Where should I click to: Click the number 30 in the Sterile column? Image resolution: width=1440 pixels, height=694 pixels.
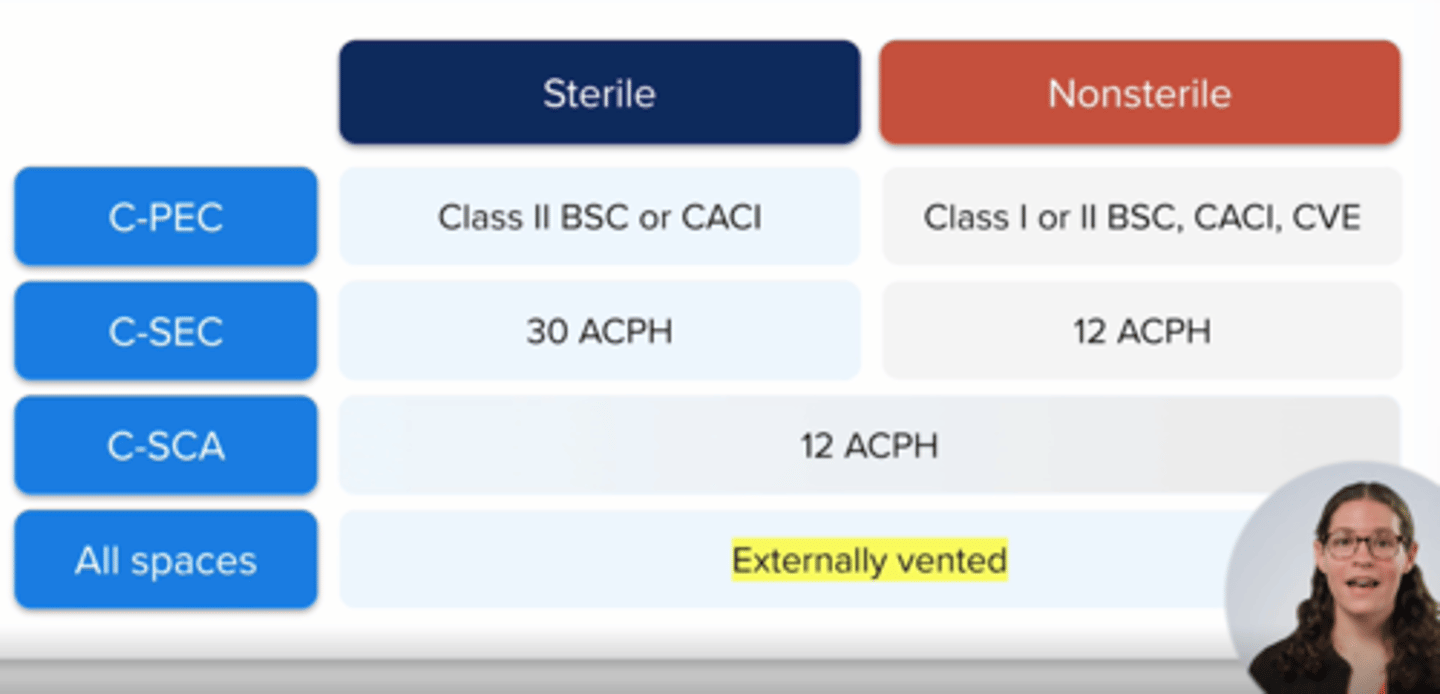(x=547, y=331)
